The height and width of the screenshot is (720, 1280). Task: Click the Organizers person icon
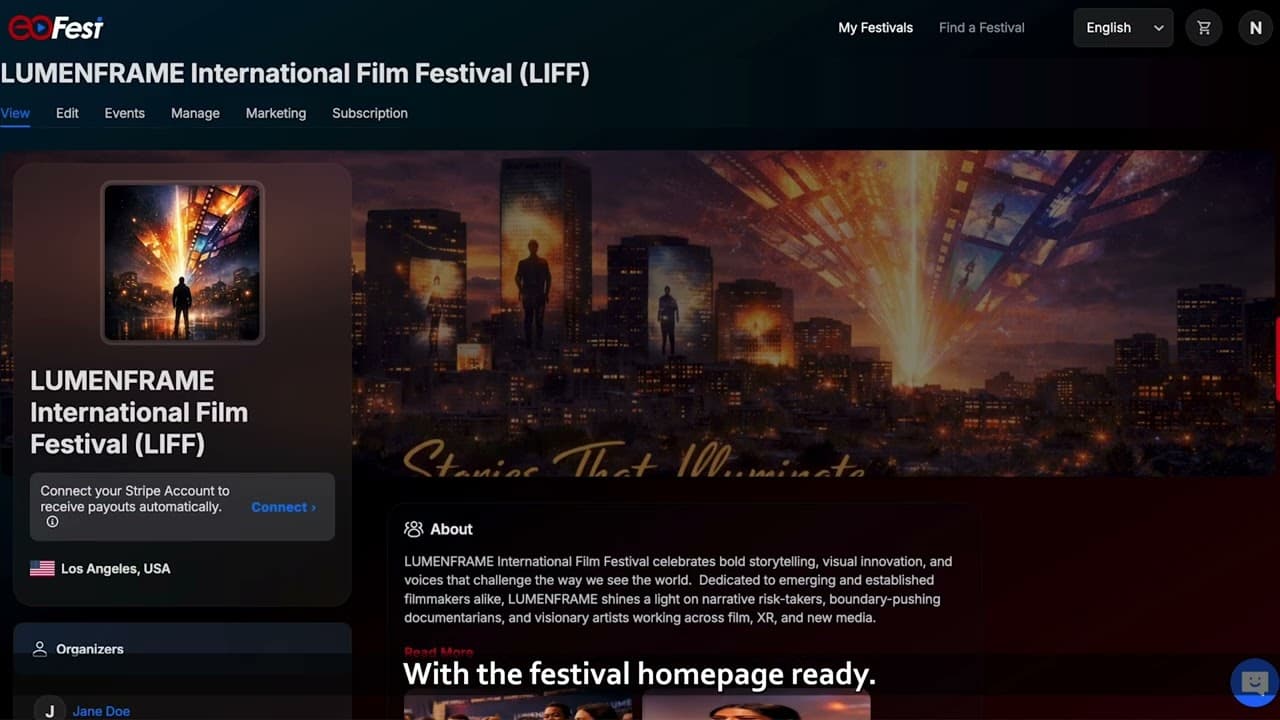(40, 649)
